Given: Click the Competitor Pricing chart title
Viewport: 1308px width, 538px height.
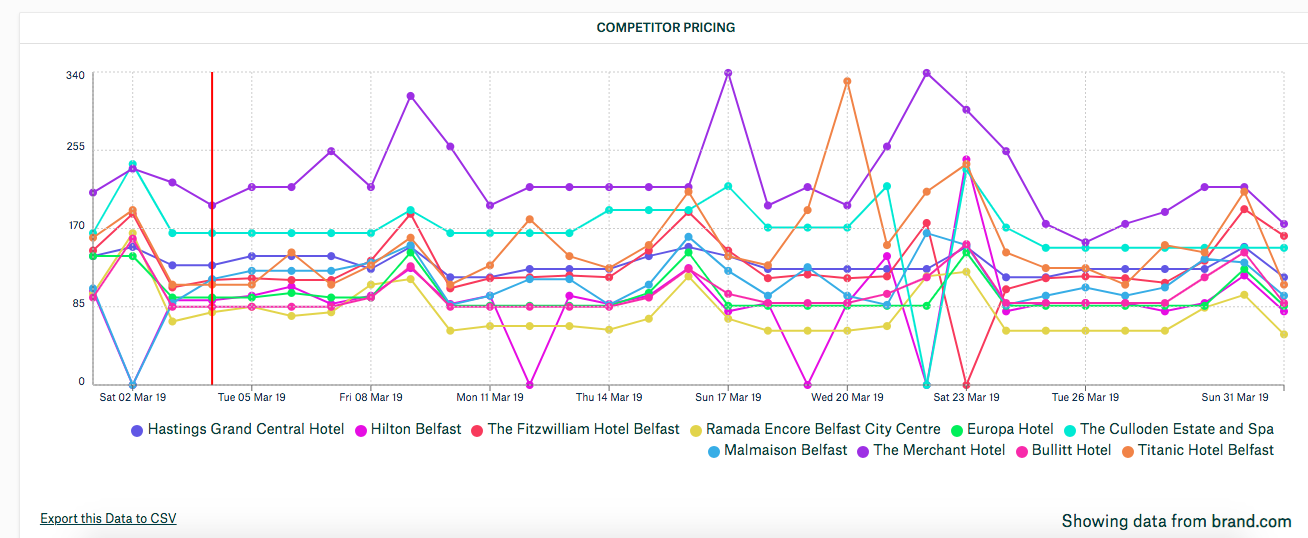Looking at the screenshot, I should pyautogui.click(x=666, y=28).
